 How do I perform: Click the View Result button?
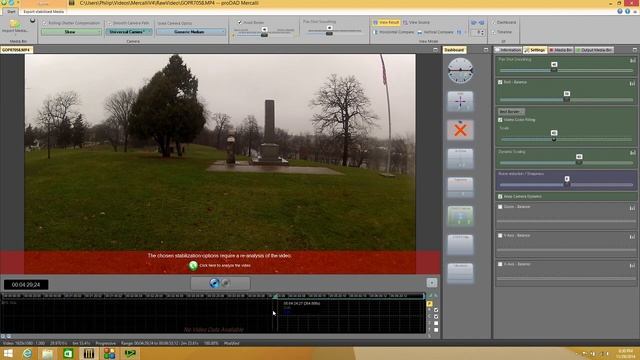[386, 22]
